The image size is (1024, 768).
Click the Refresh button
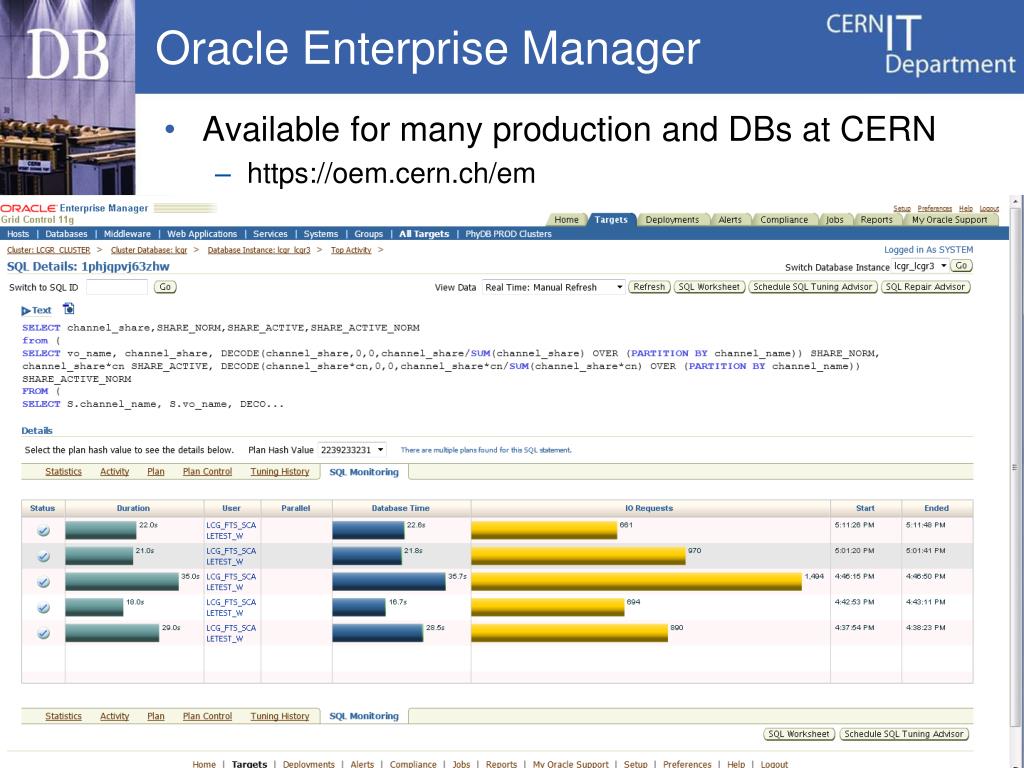coord(649,287)
